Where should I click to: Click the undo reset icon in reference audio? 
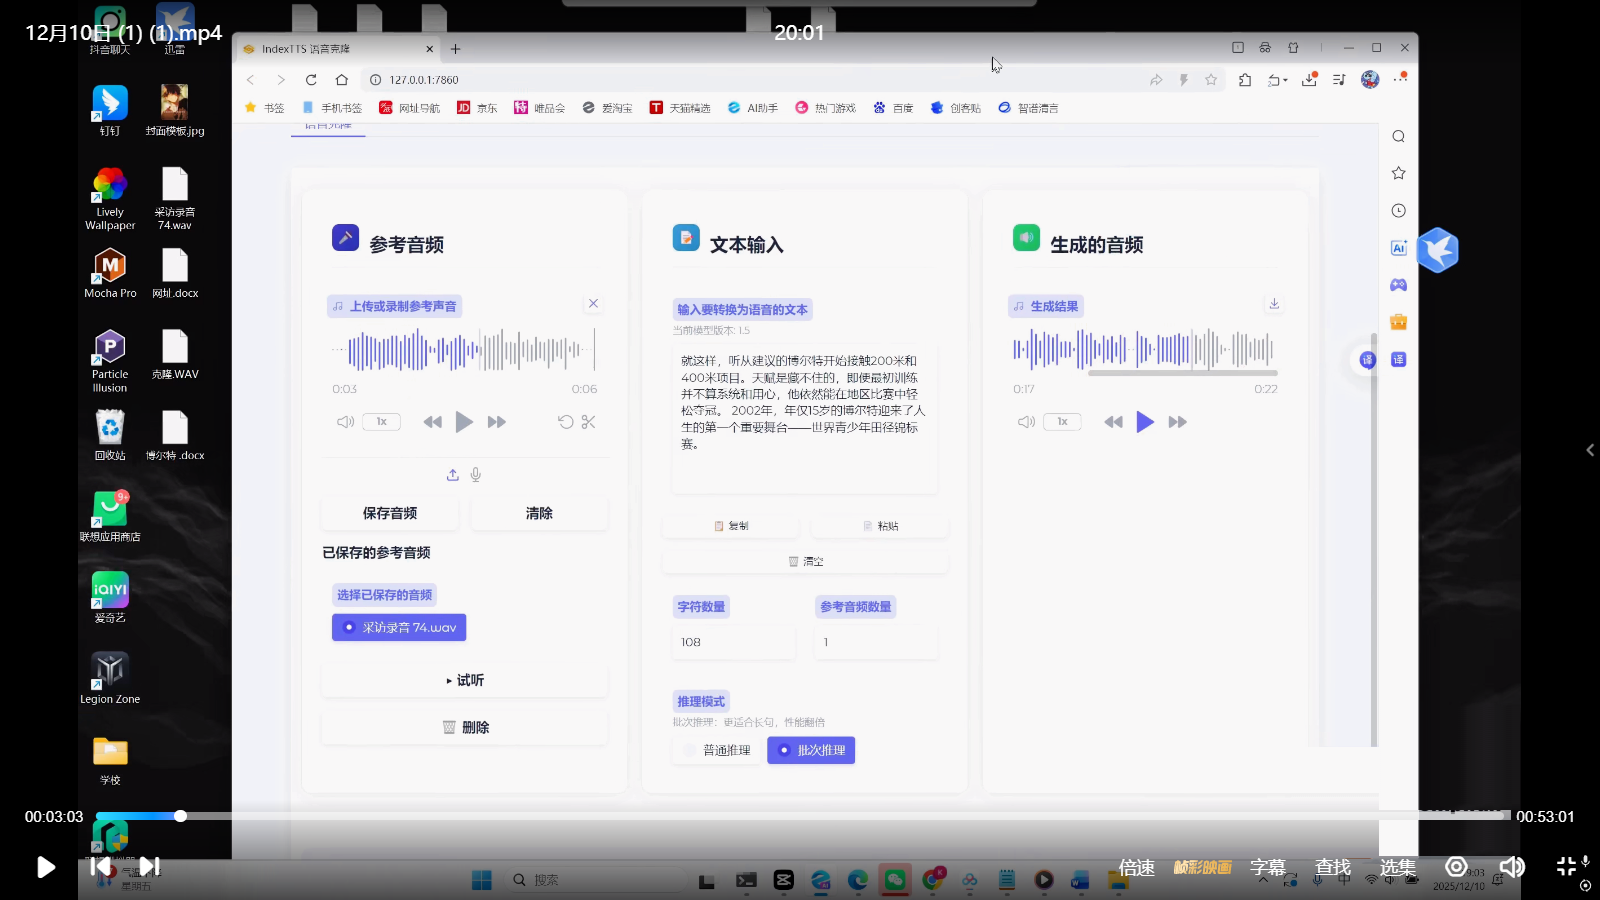coord(565,422)
